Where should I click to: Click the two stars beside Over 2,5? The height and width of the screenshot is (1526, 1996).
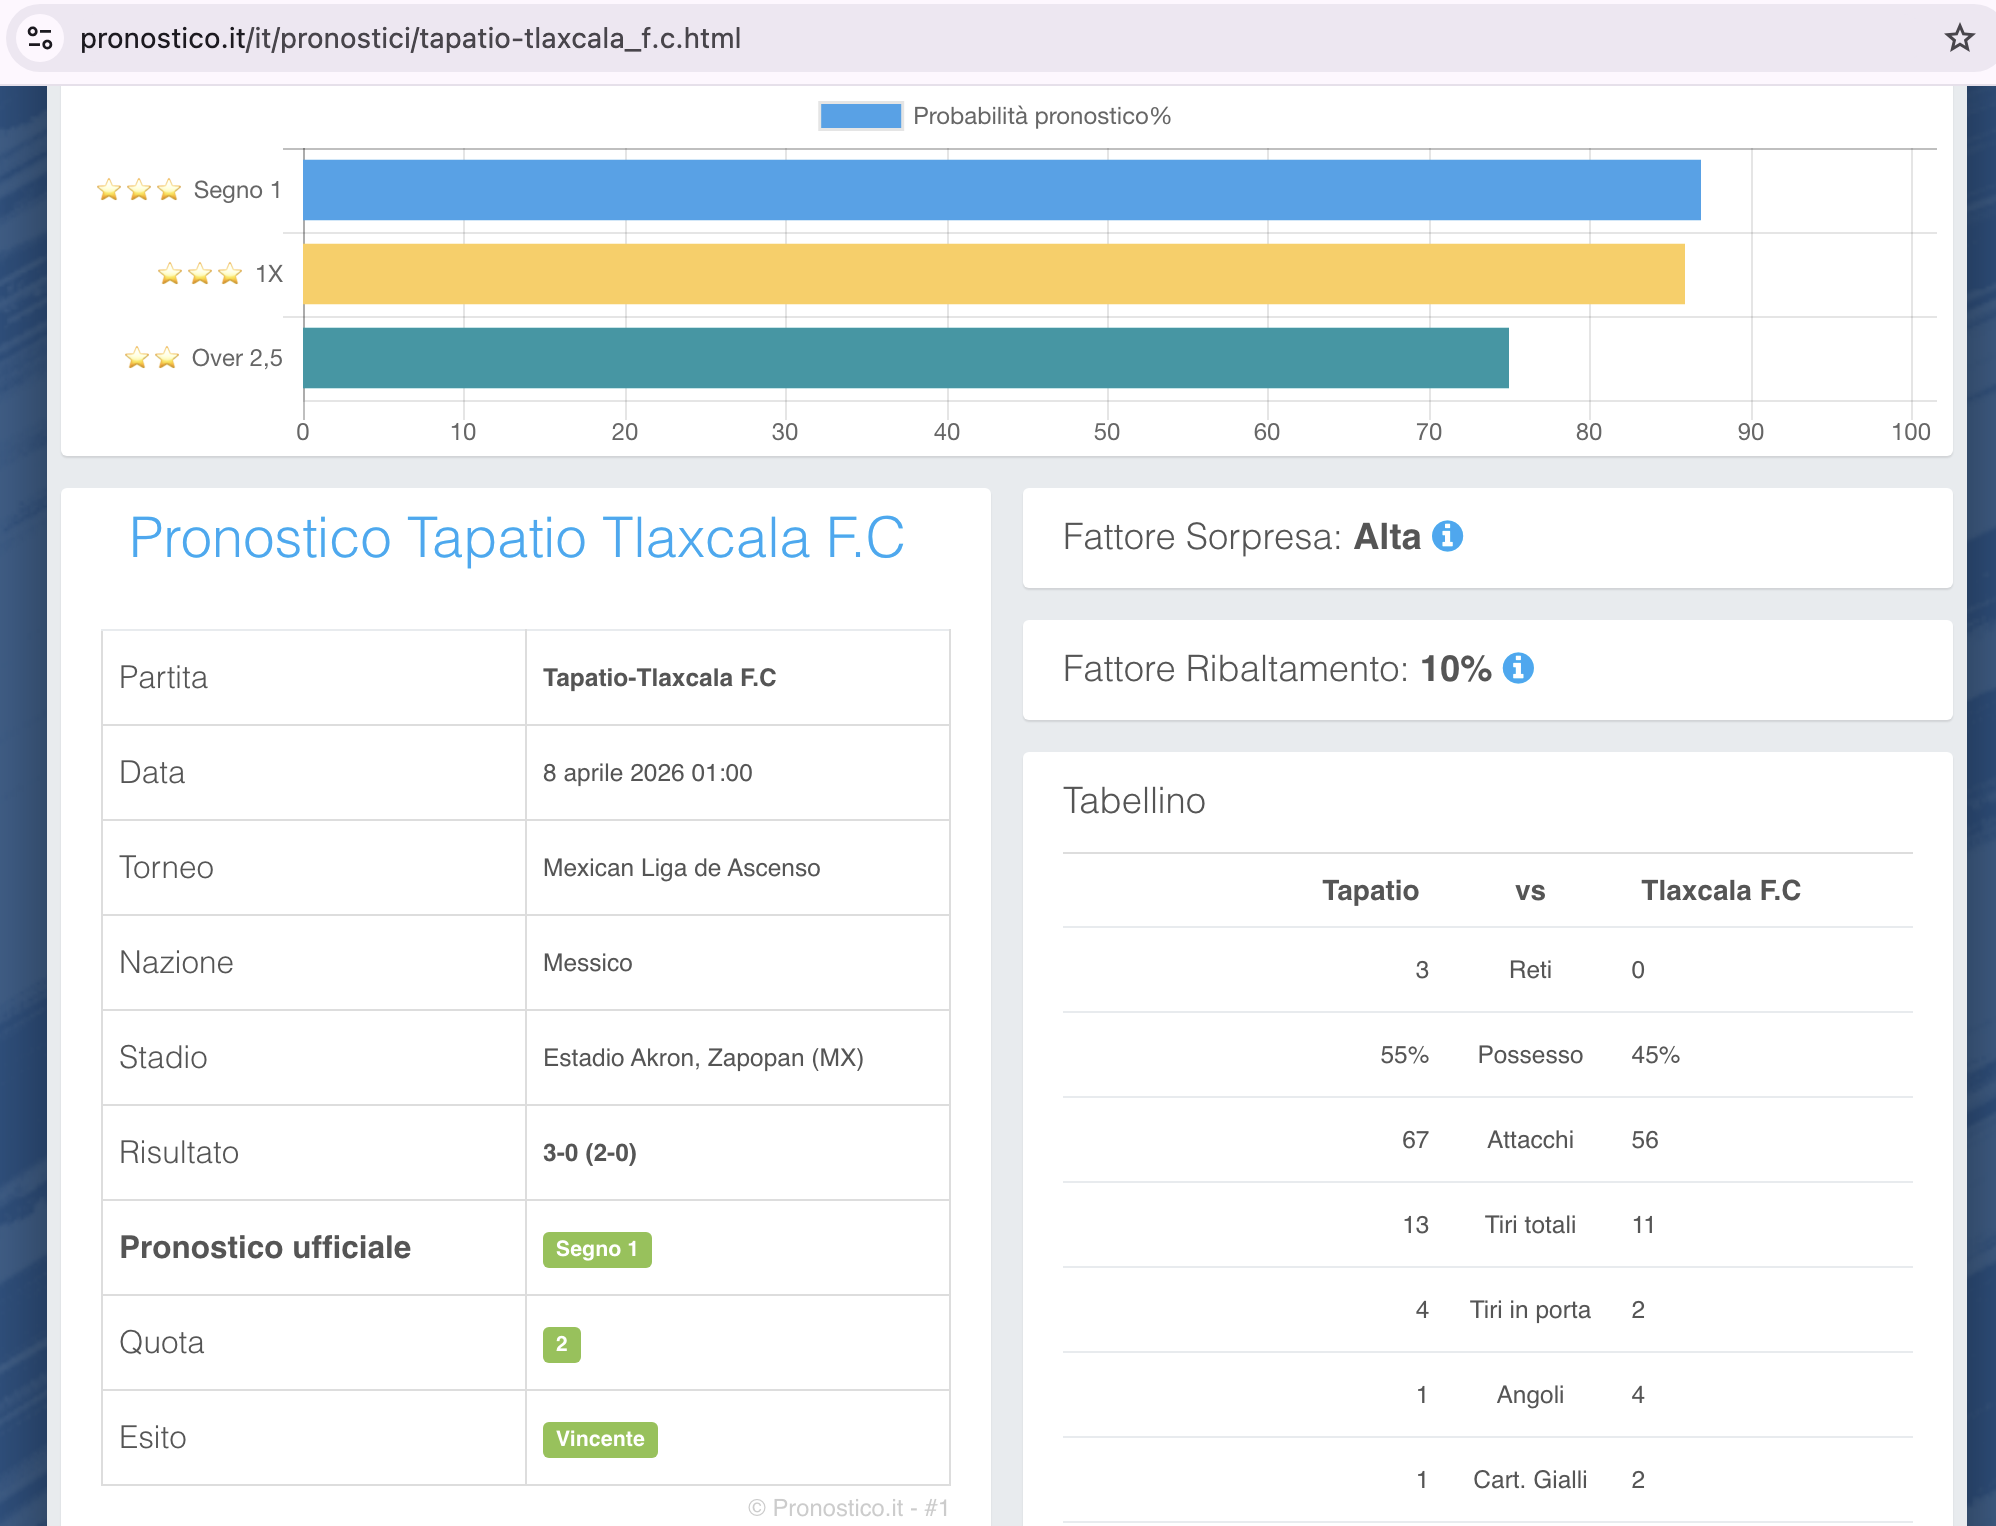click(152, 358)
